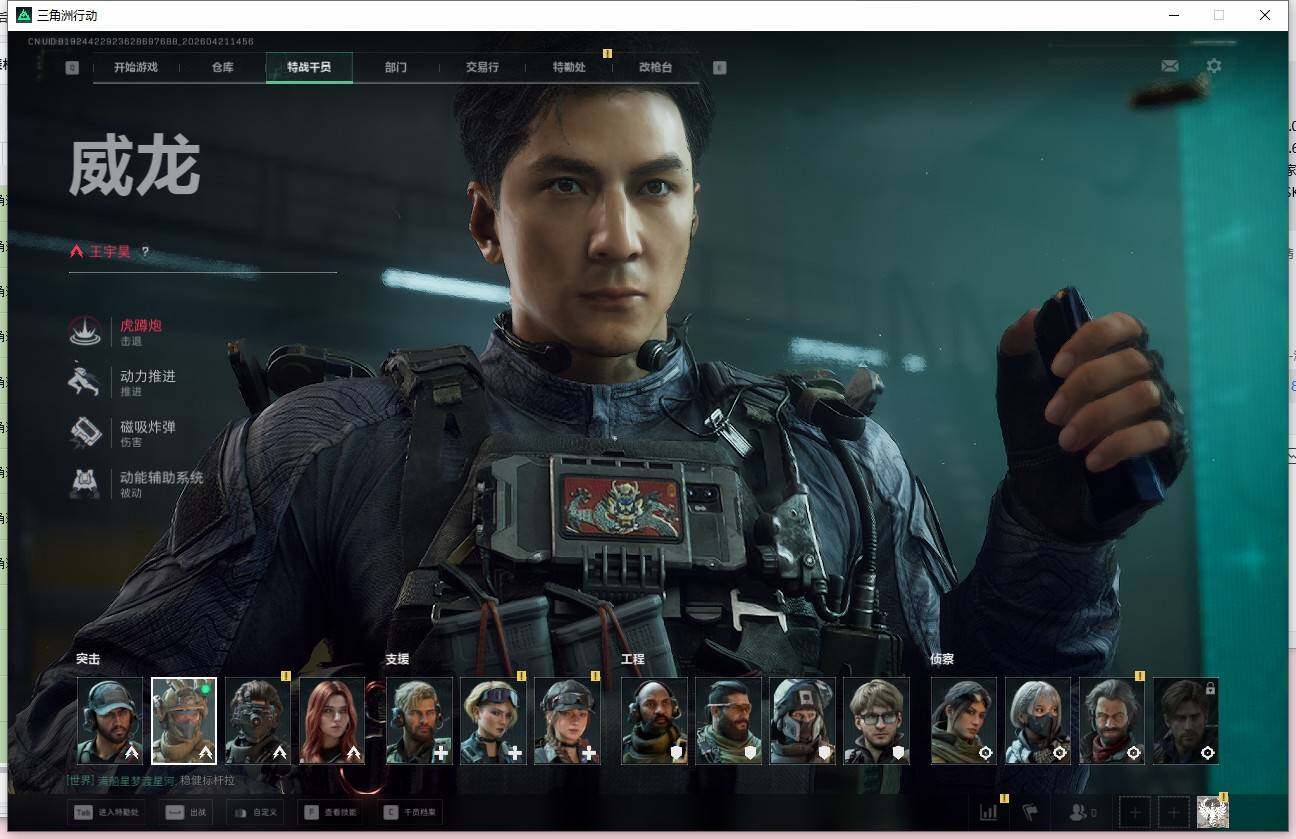Select blonde support operator with goggles on forehead

[x=493, y=721]
